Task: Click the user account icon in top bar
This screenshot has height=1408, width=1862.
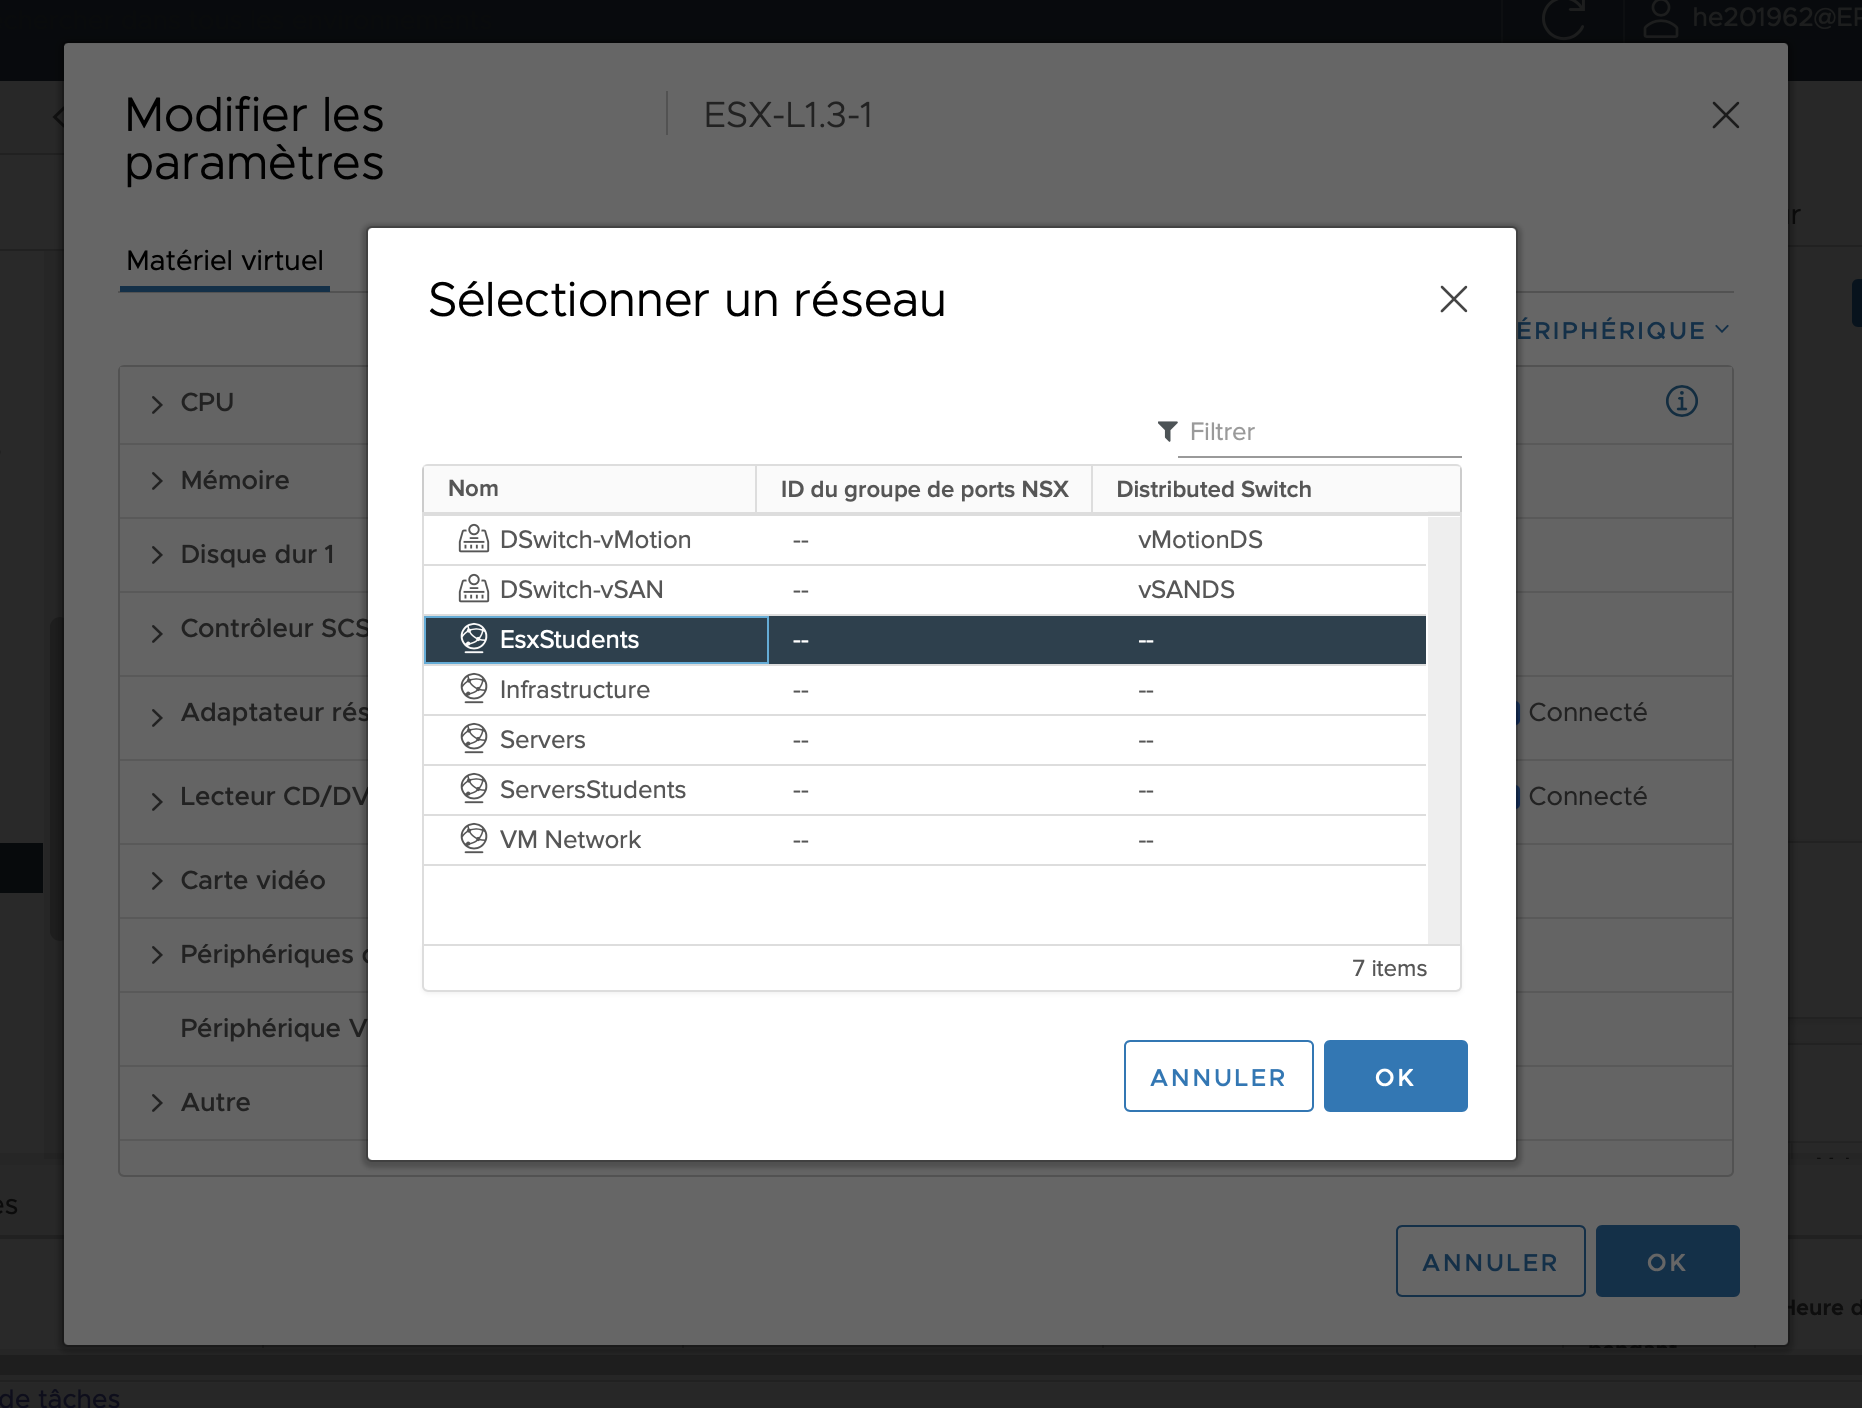Action: [1661, 18]
